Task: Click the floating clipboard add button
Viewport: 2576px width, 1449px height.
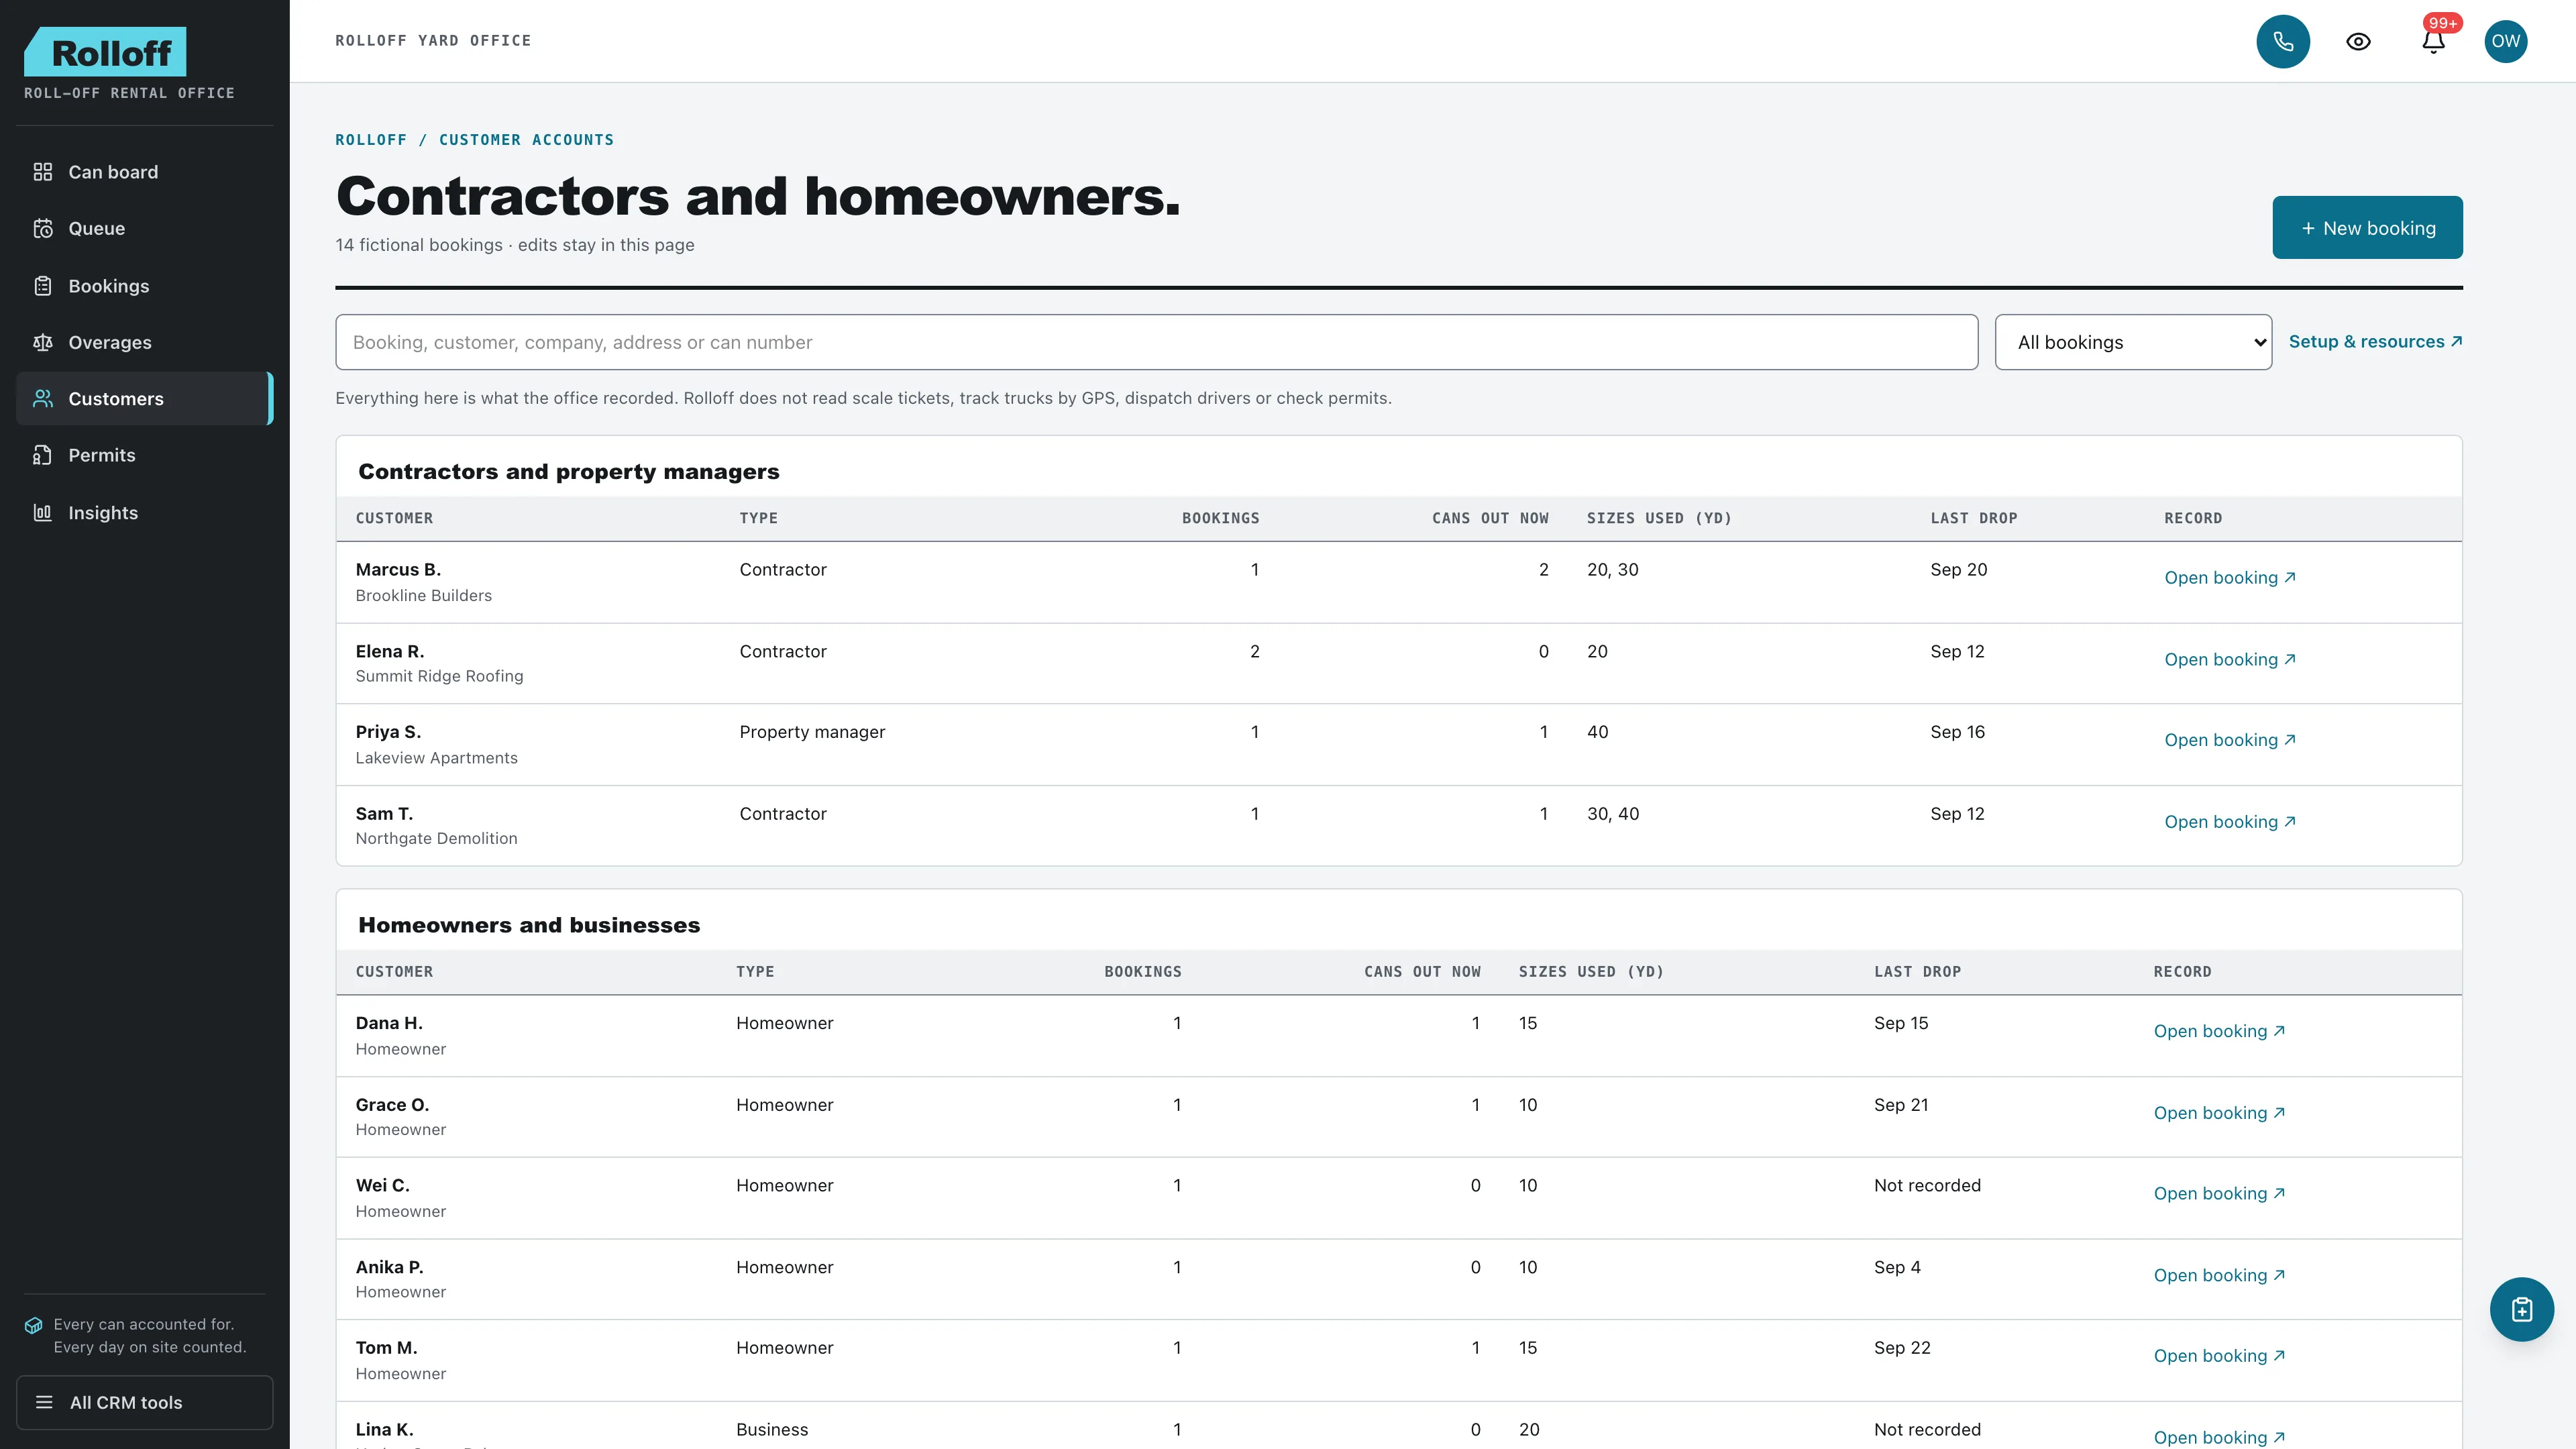Action: pyautogui.click(x=2521, y=1309)
